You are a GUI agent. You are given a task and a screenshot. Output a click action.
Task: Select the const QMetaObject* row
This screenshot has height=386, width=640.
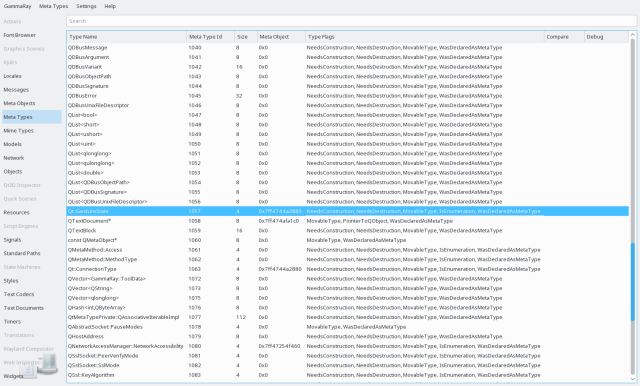coord(347,240)
